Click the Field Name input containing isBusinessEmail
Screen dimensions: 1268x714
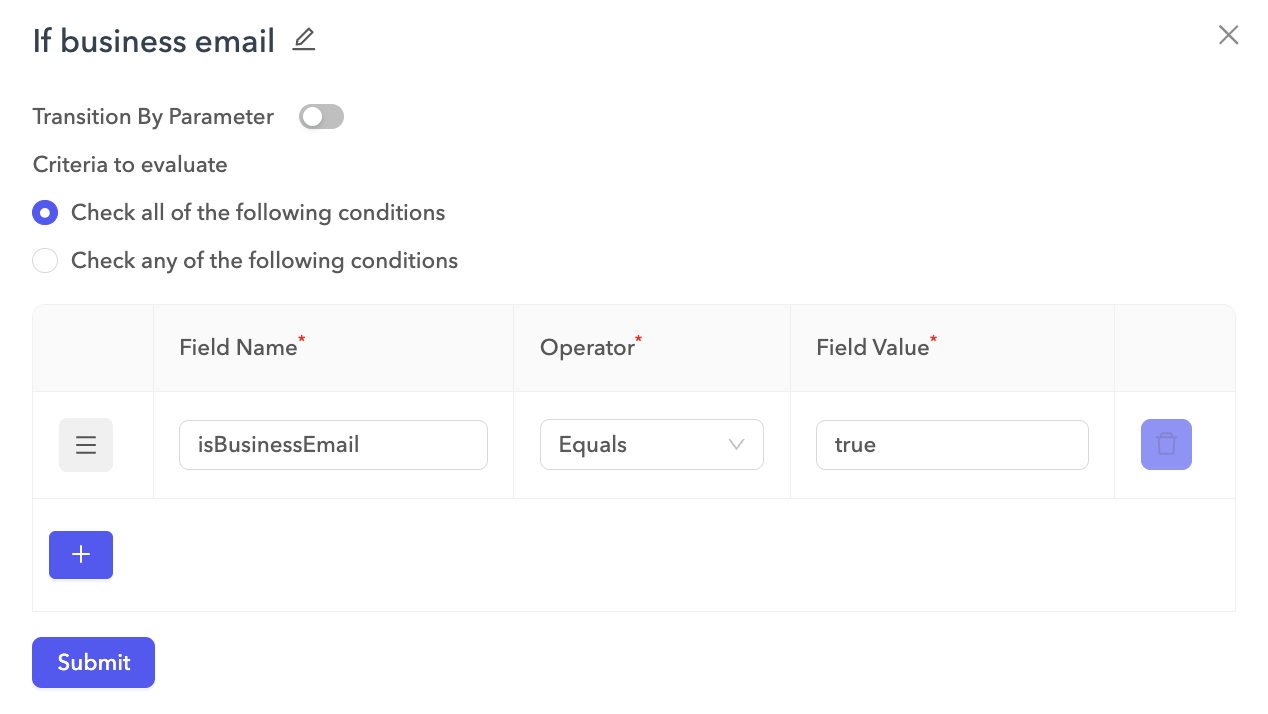tap(333, 444)
